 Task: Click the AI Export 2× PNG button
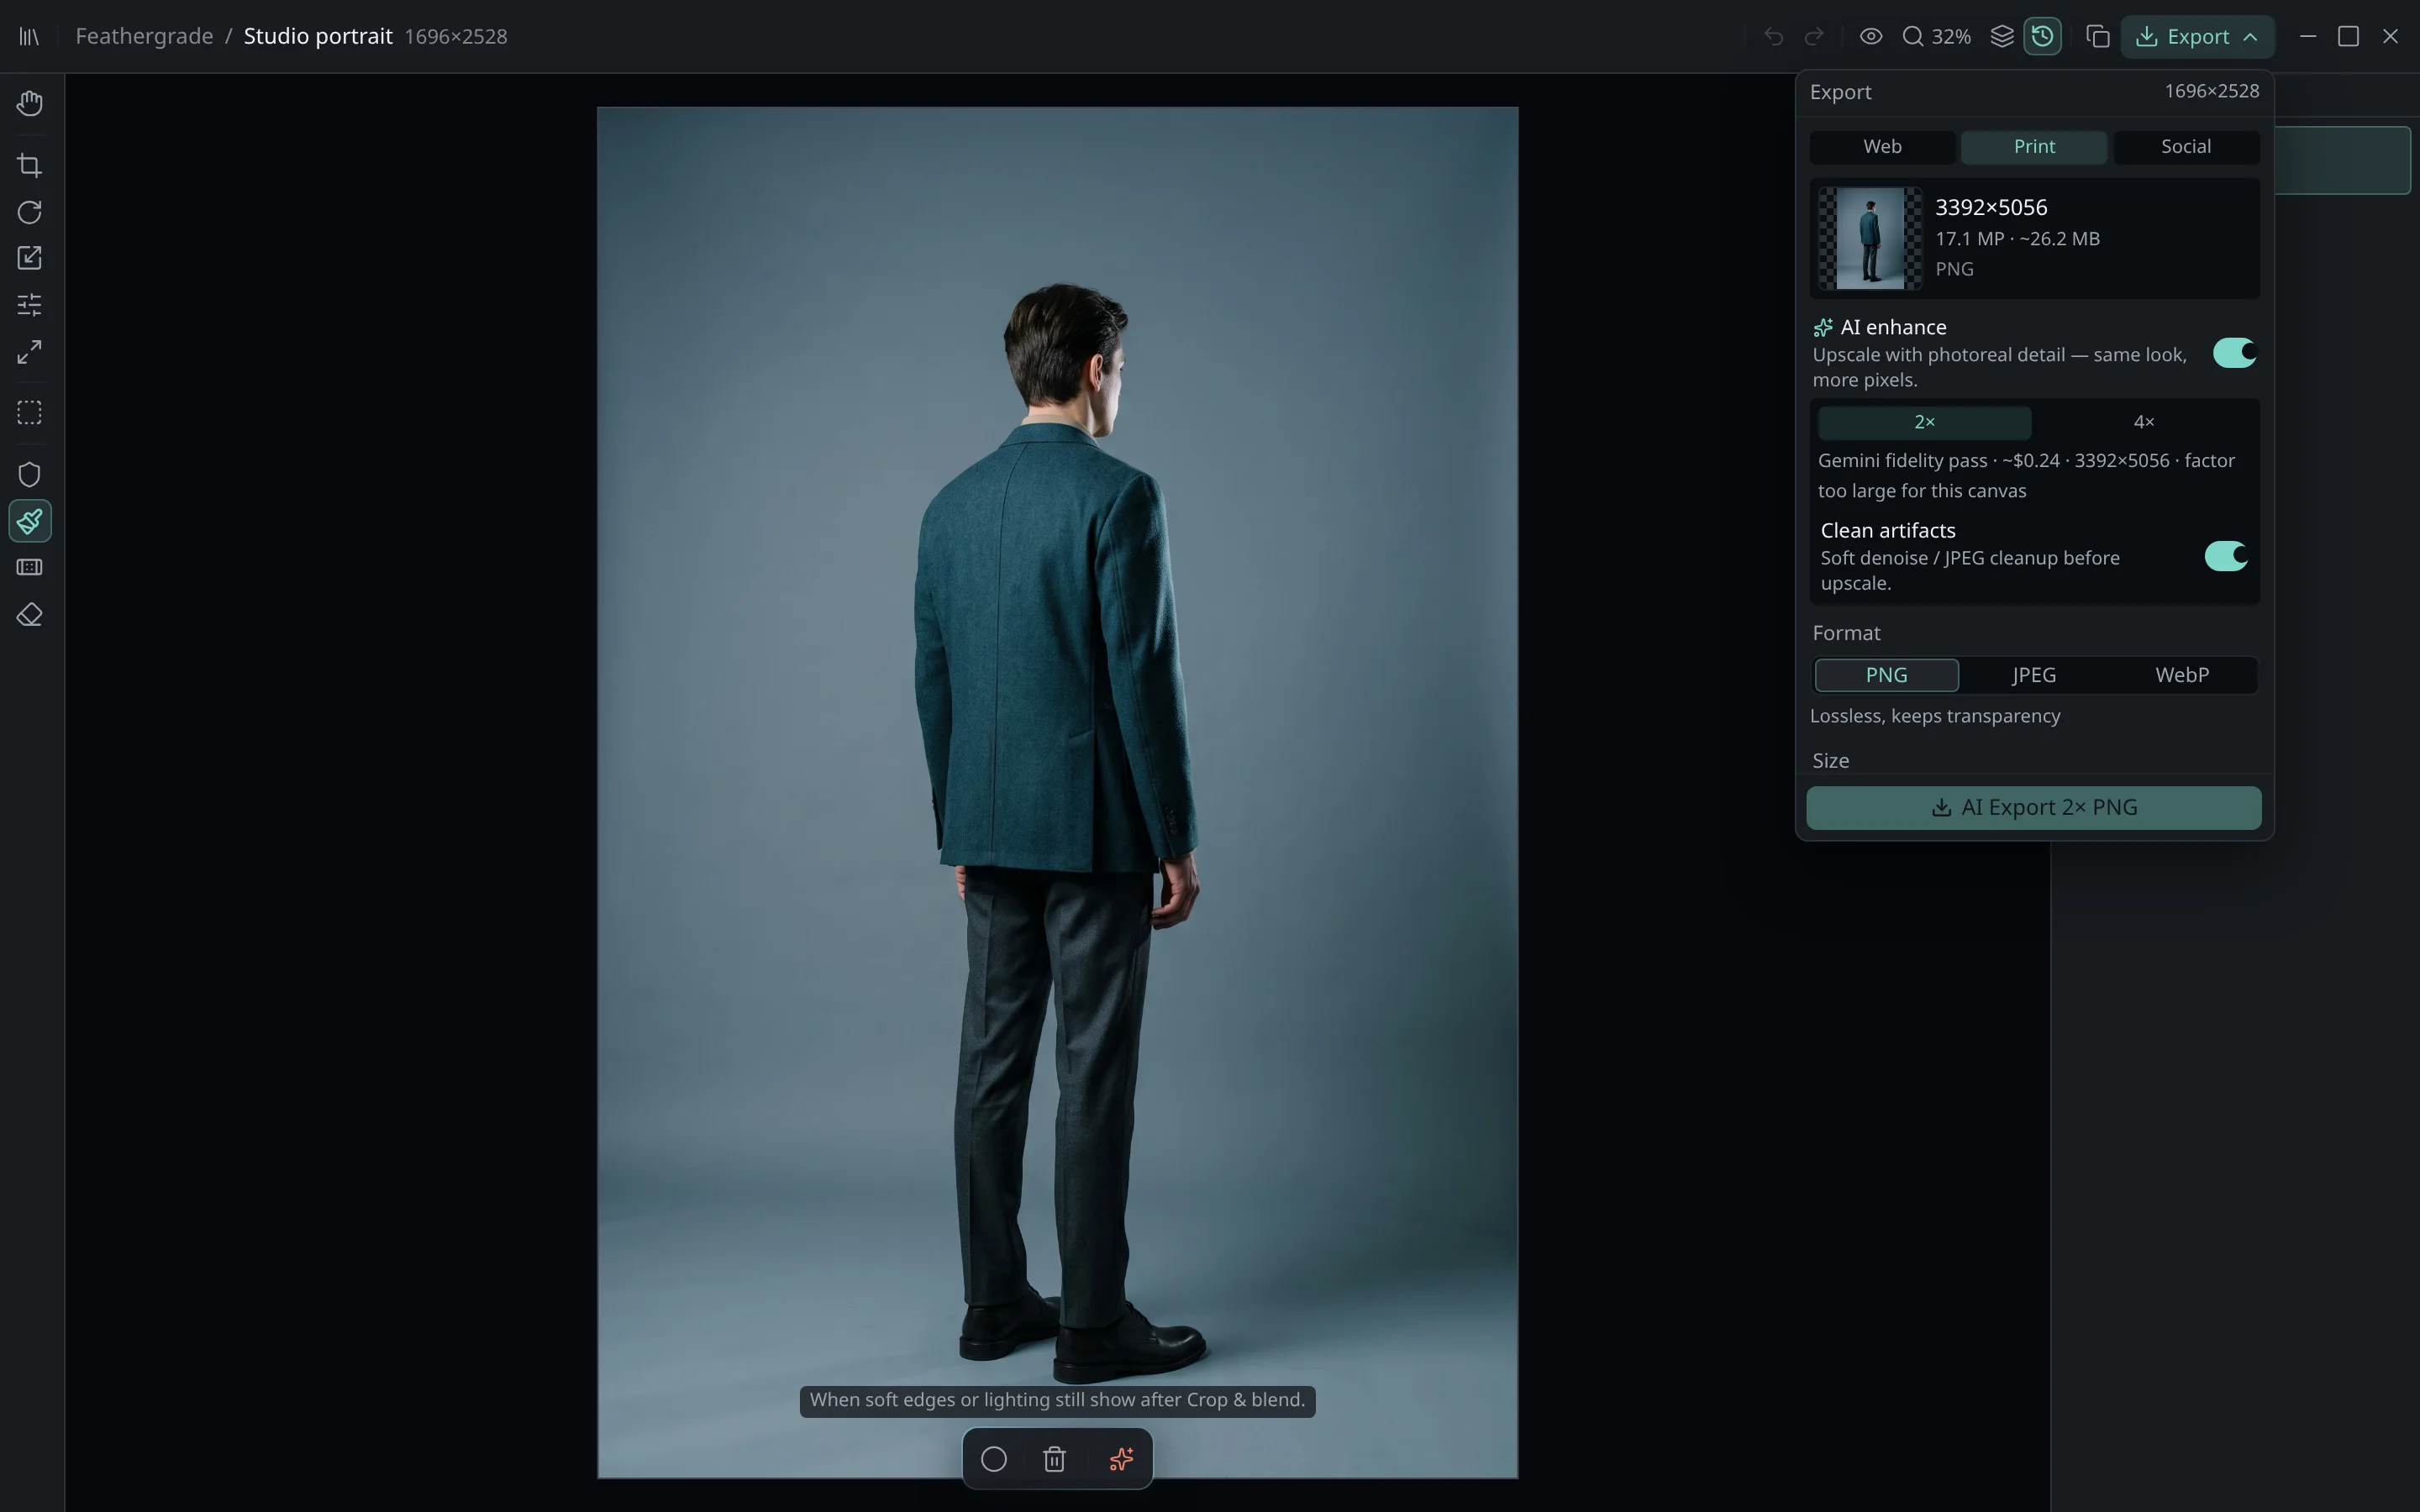[2034, 808]
